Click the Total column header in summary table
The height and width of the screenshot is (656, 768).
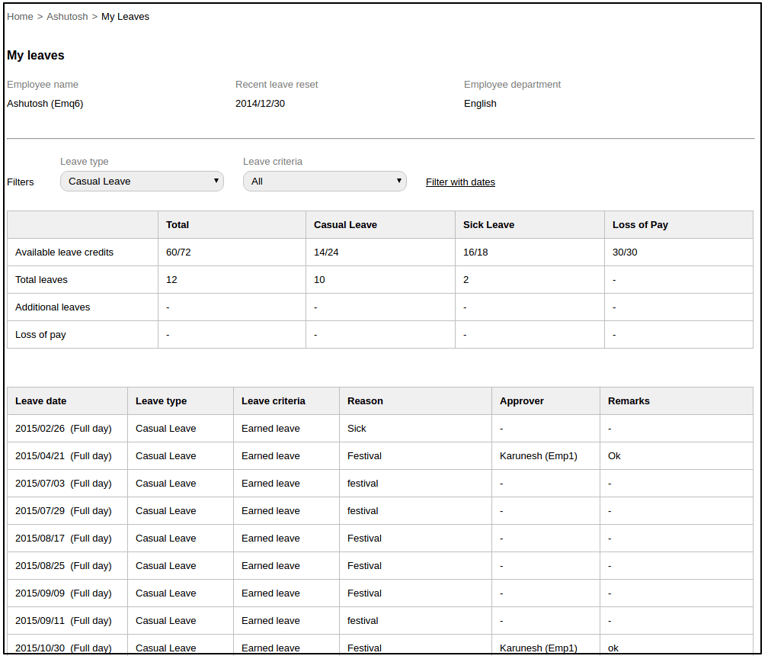(x=178, y=225)
